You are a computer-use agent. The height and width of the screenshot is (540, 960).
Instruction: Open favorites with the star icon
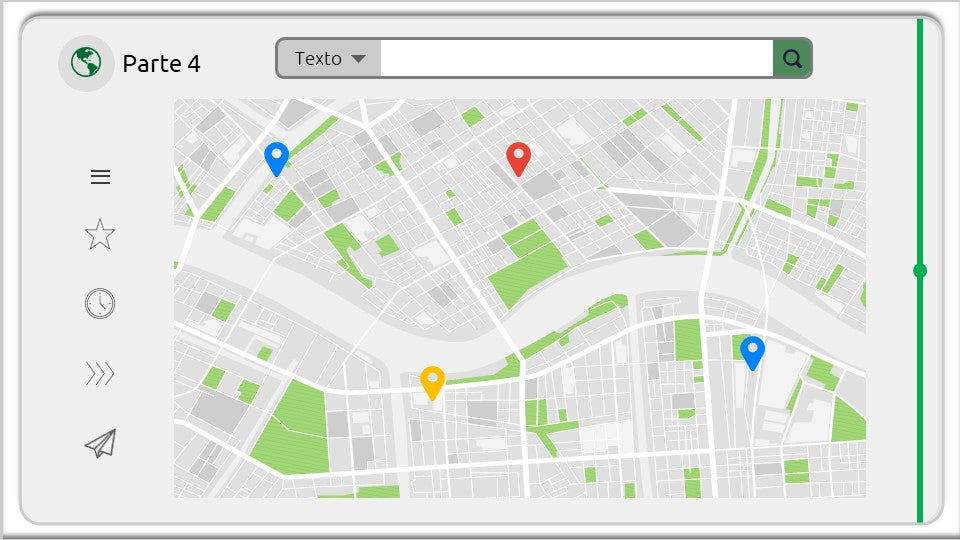pyautogui.click(x=100, y=234)
